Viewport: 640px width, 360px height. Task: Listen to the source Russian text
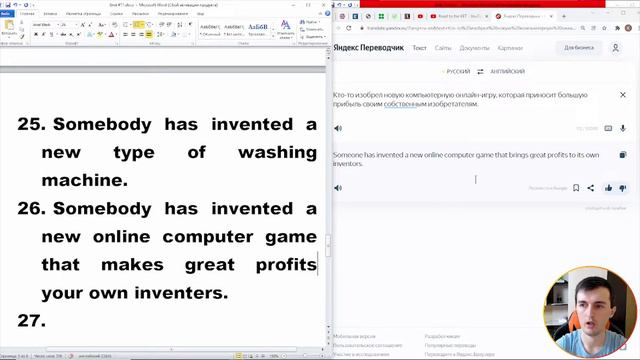coord(338,128)
